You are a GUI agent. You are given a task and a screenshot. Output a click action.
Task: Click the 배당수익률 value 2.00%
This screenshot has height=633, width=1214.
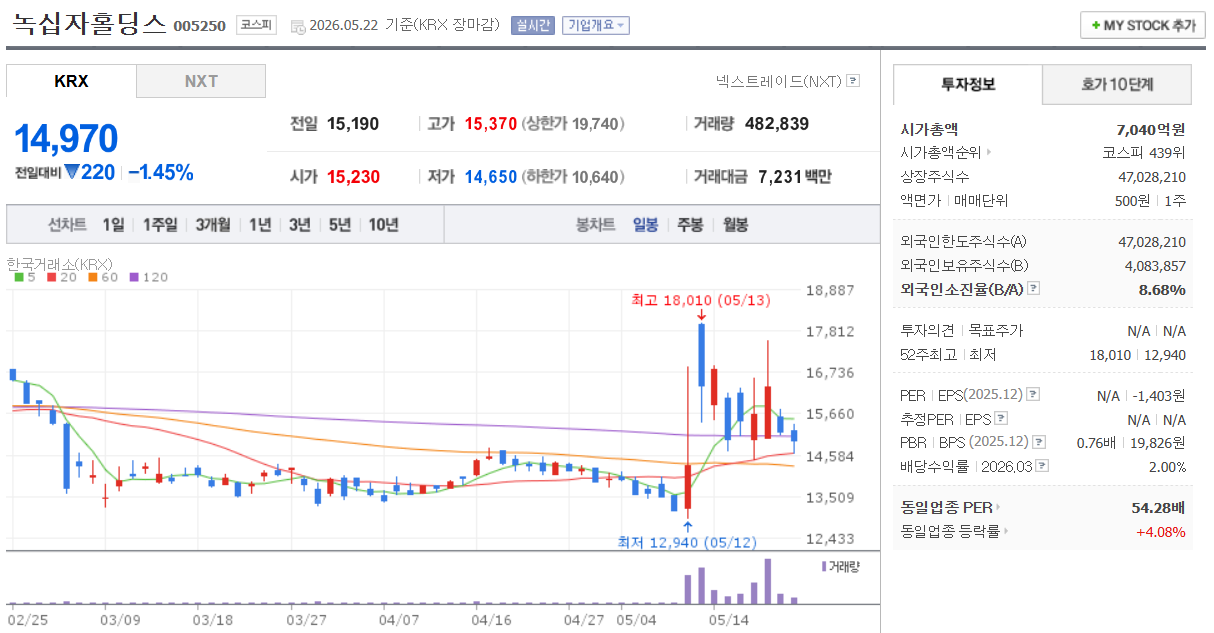tap(1167, 467)
